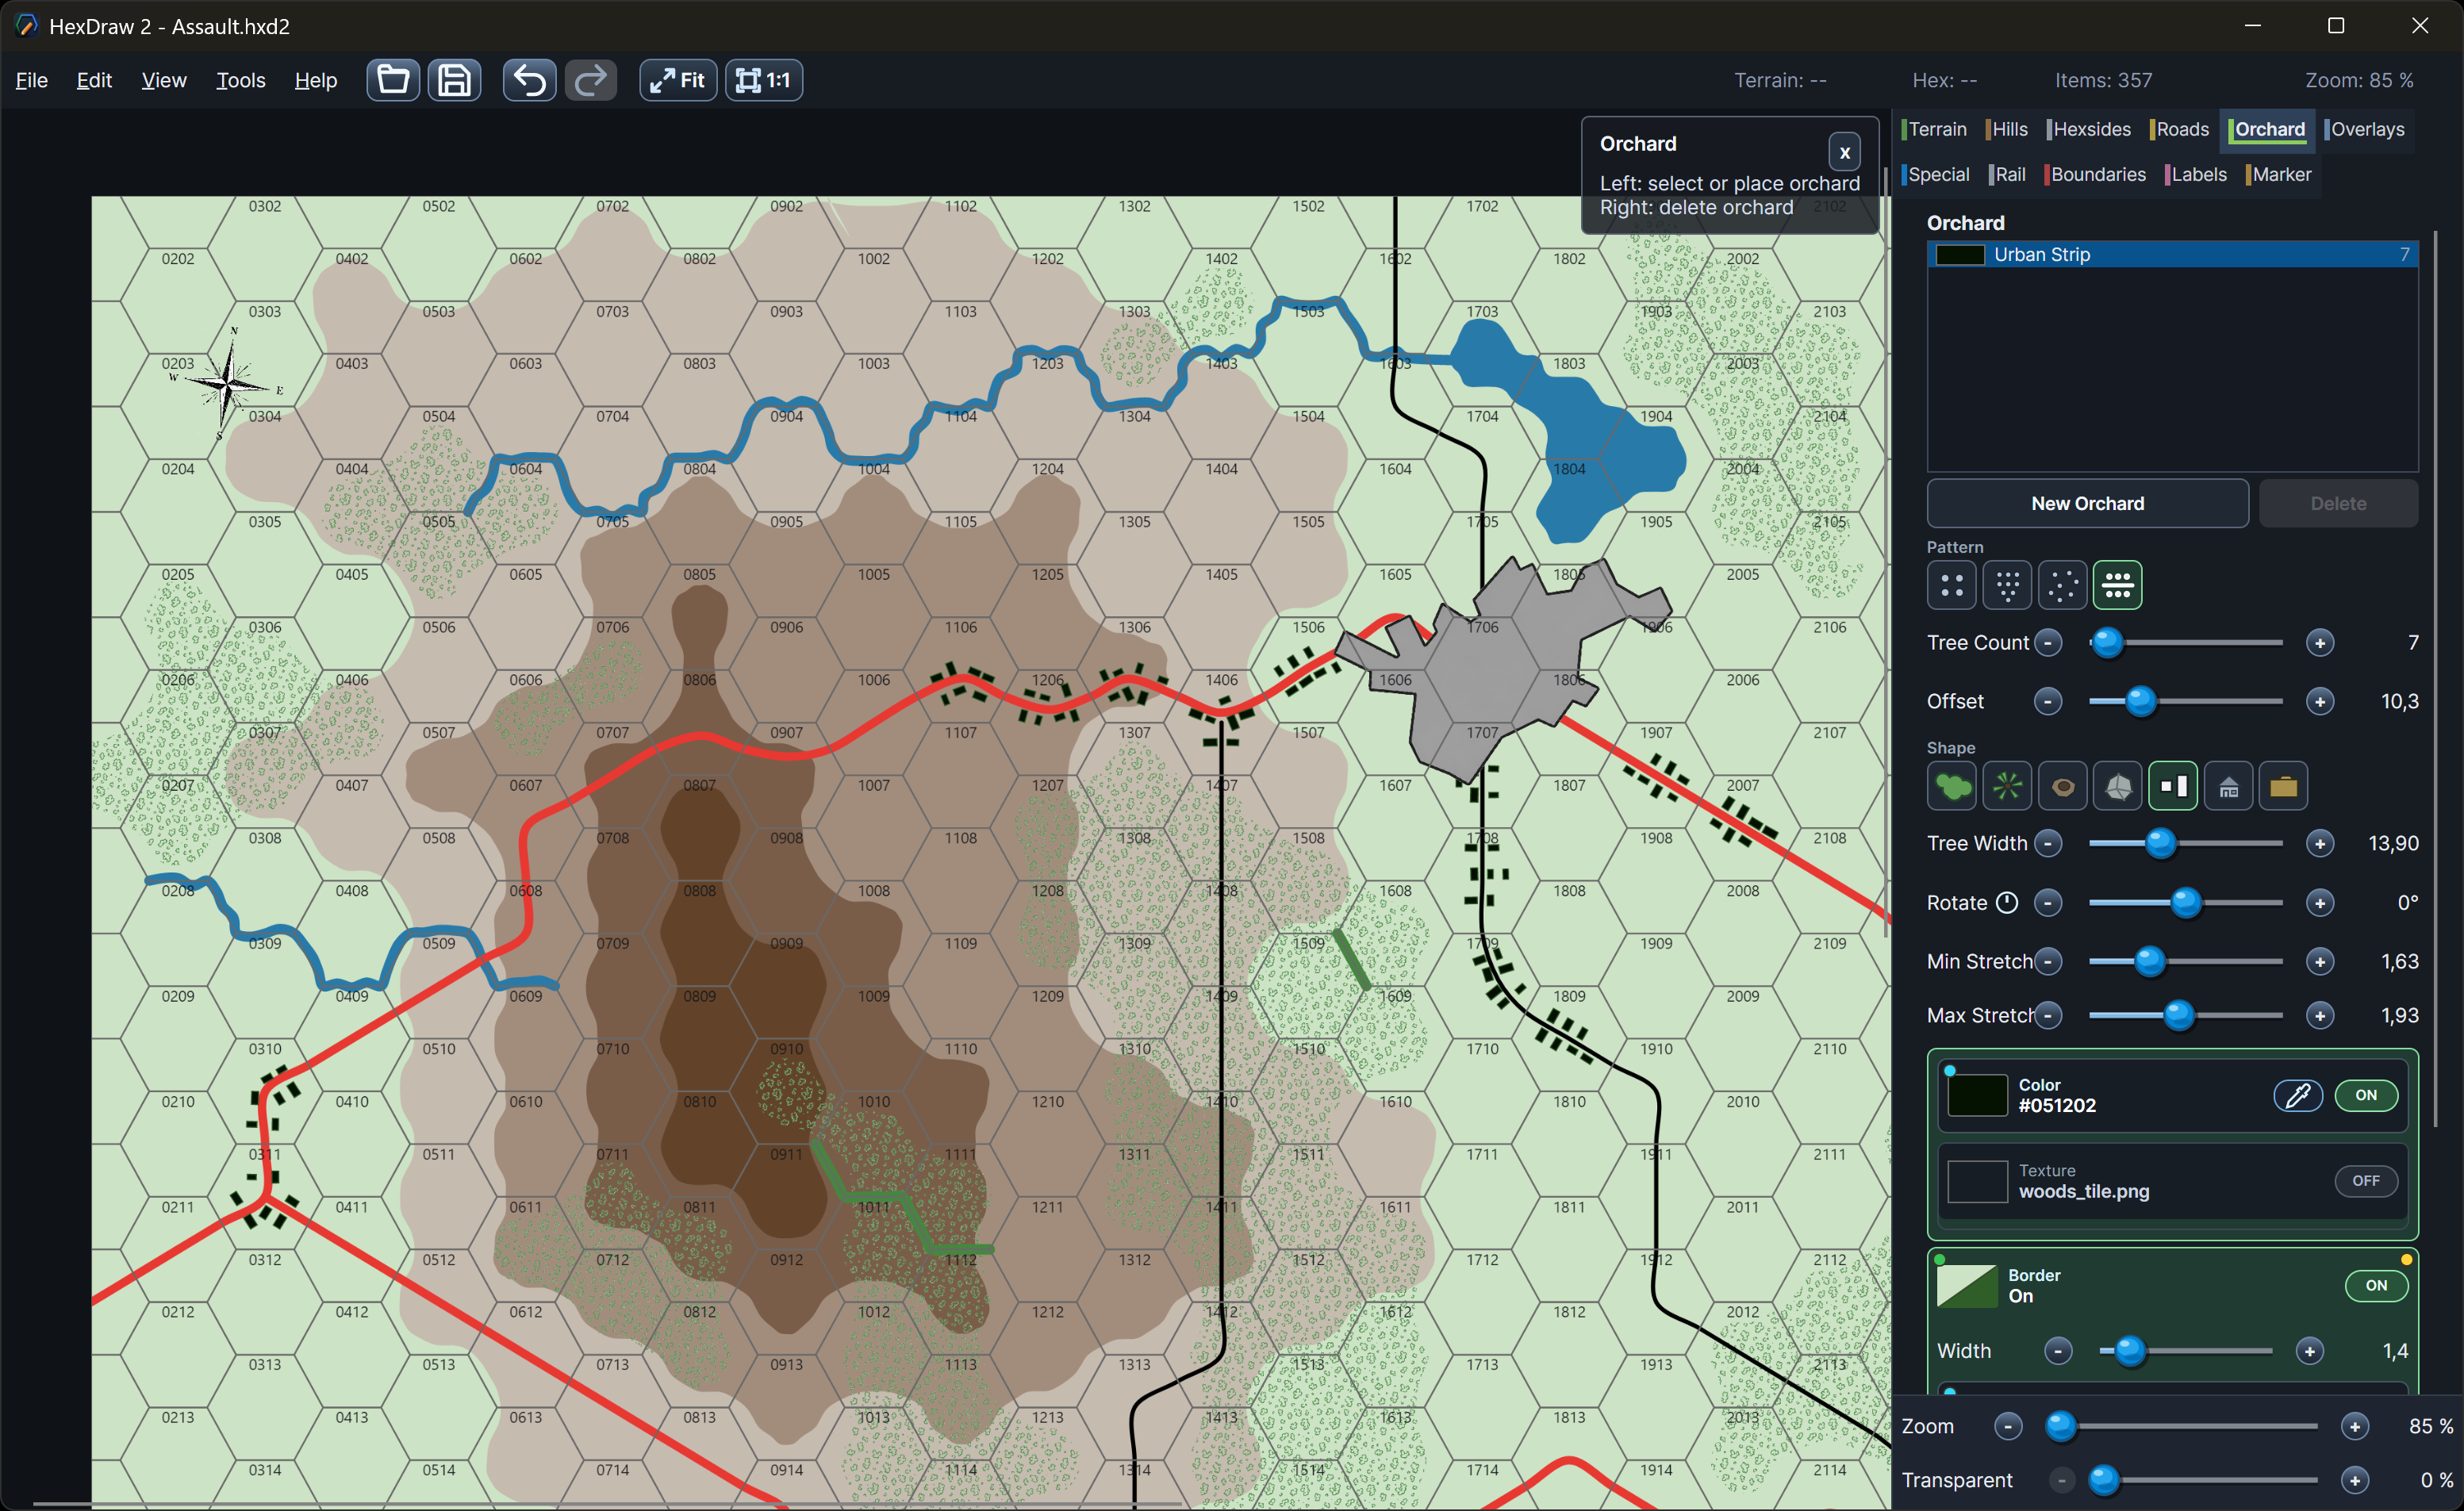Click the Border preview thumbnail
The image size is (2464, 1511).
click(1966, 1285)
